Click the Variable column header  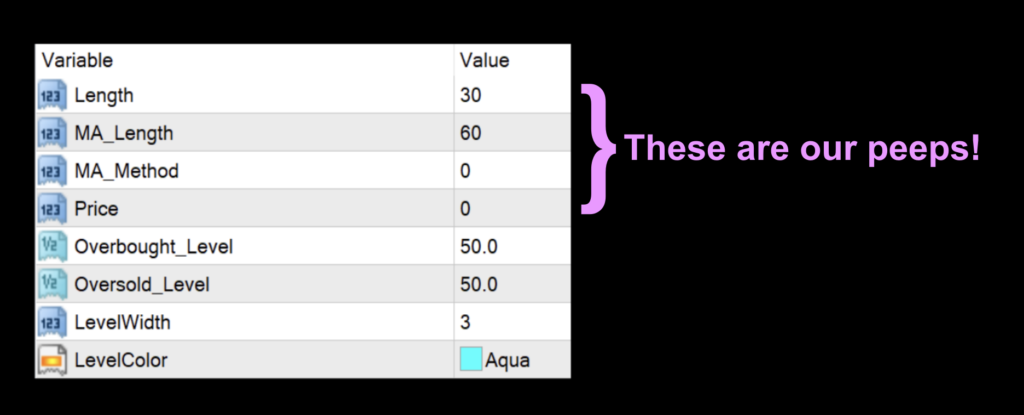coord(78,61)
